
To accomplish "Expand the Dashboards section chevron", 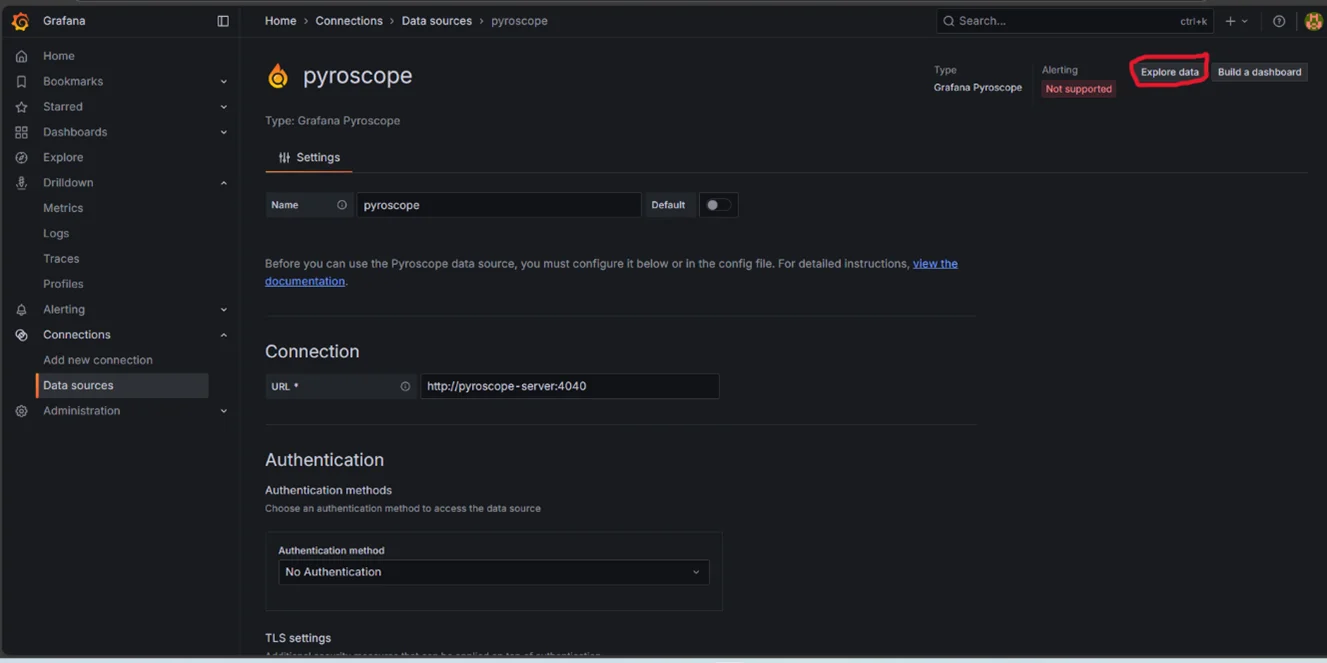I will tap(223, 132).
